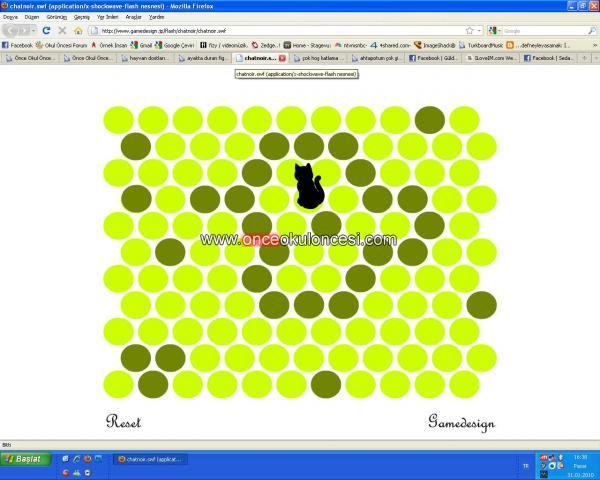The image size is (600, 480).
Task: Open the Dosya menu
Action: [x=10, y=17]
